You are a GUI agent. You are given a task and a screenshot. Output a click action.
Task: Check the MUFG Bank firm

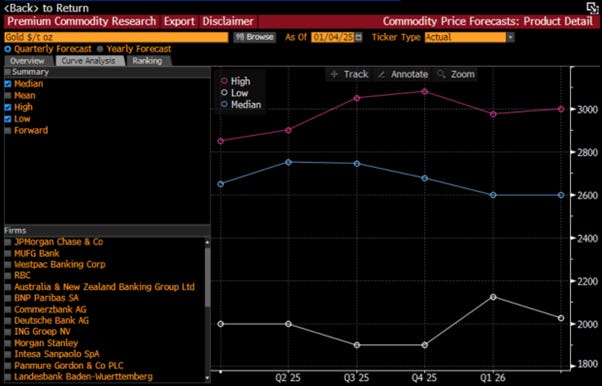pos(8,253)
